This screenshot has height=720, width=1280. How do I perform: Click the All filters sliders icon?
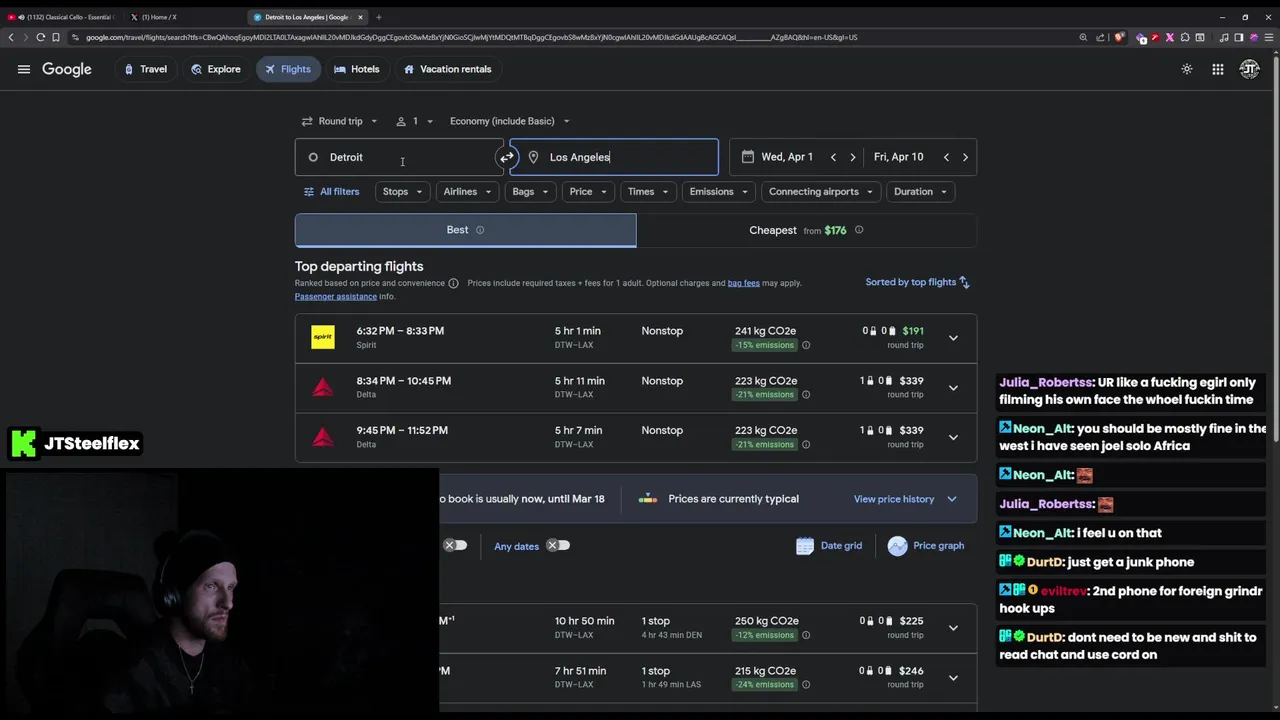pos(309,192)
